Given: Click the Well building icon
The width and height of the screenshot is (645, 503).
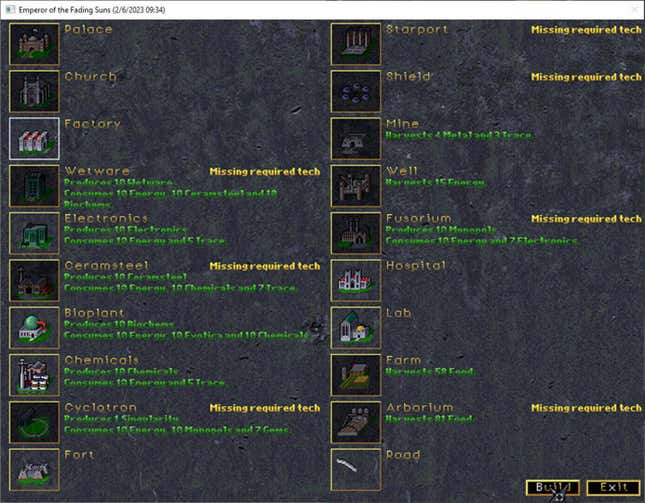Looking at the screenshot, I should [x=356, y=186].
